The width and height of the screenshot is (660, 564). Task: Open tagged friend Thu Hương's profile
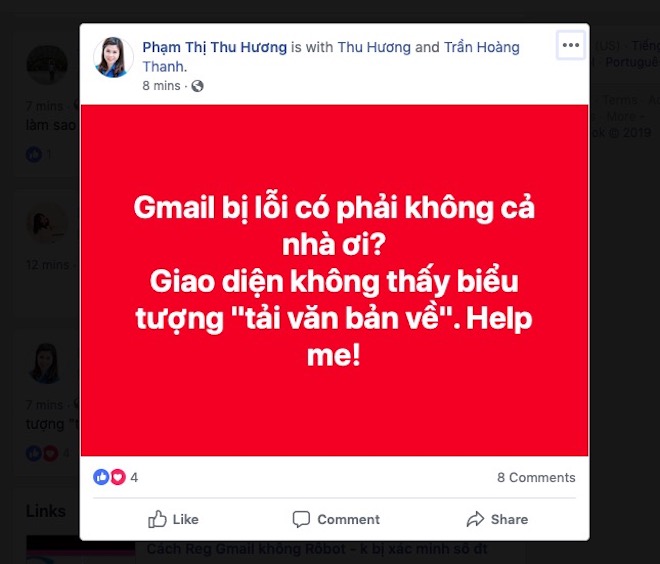(374, 47)
